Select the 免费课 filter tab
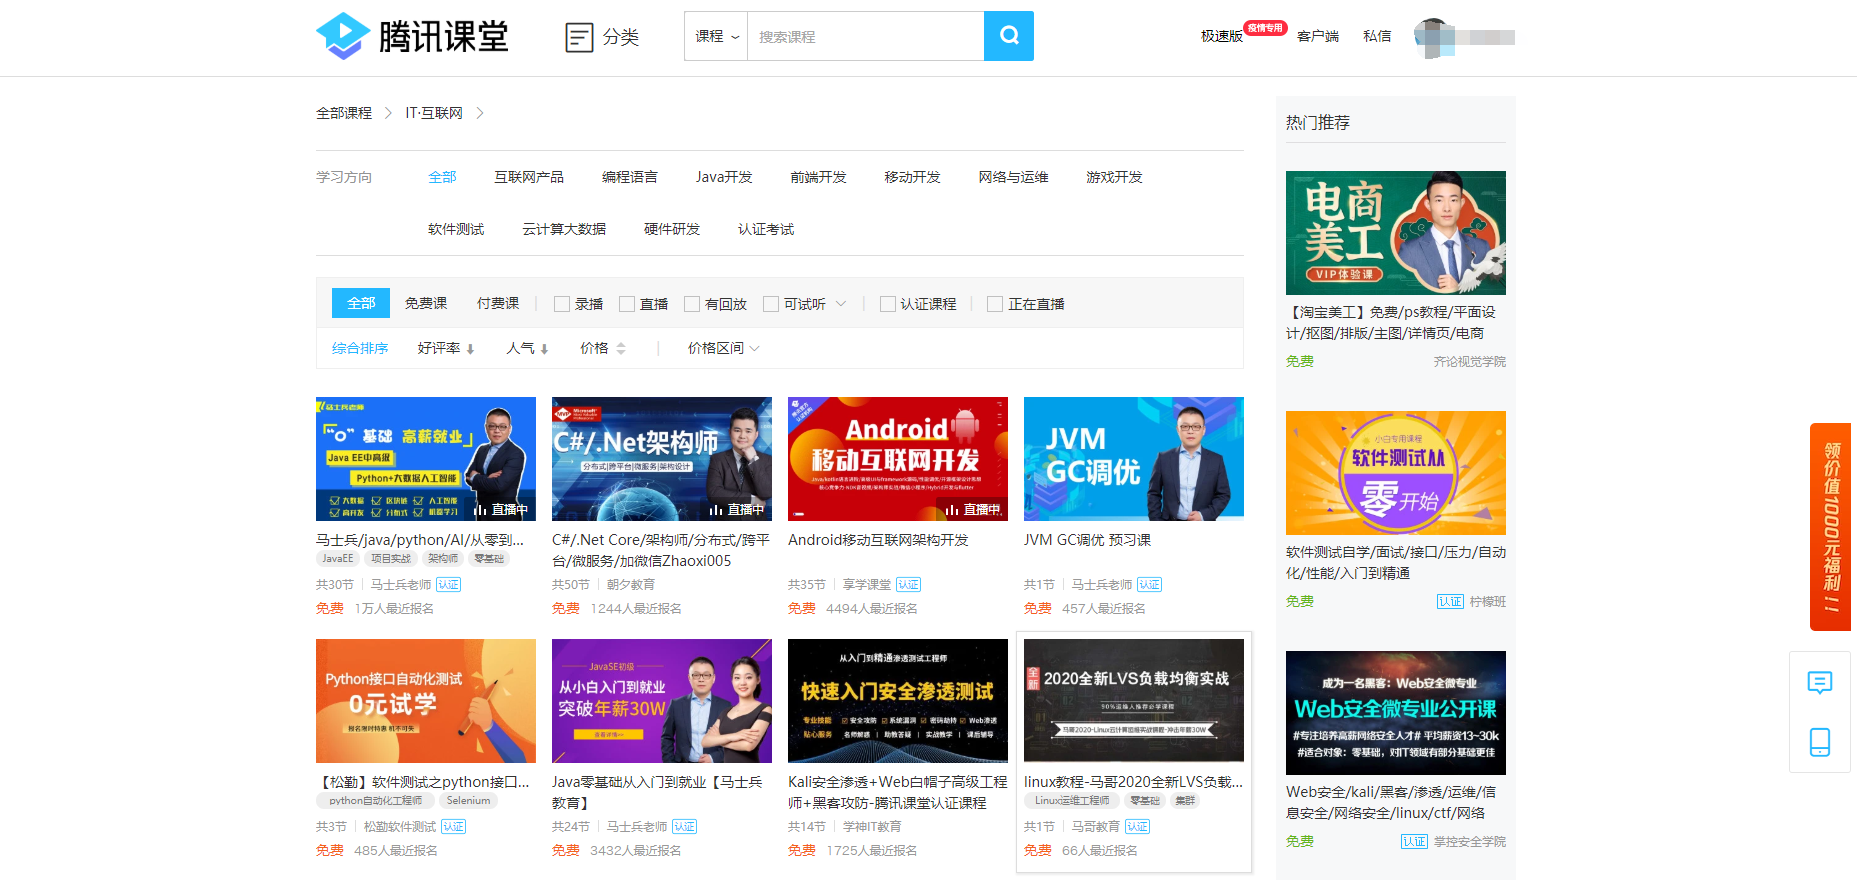The width and height of the screenshot is (1857, 880). [x=426, y=303]
